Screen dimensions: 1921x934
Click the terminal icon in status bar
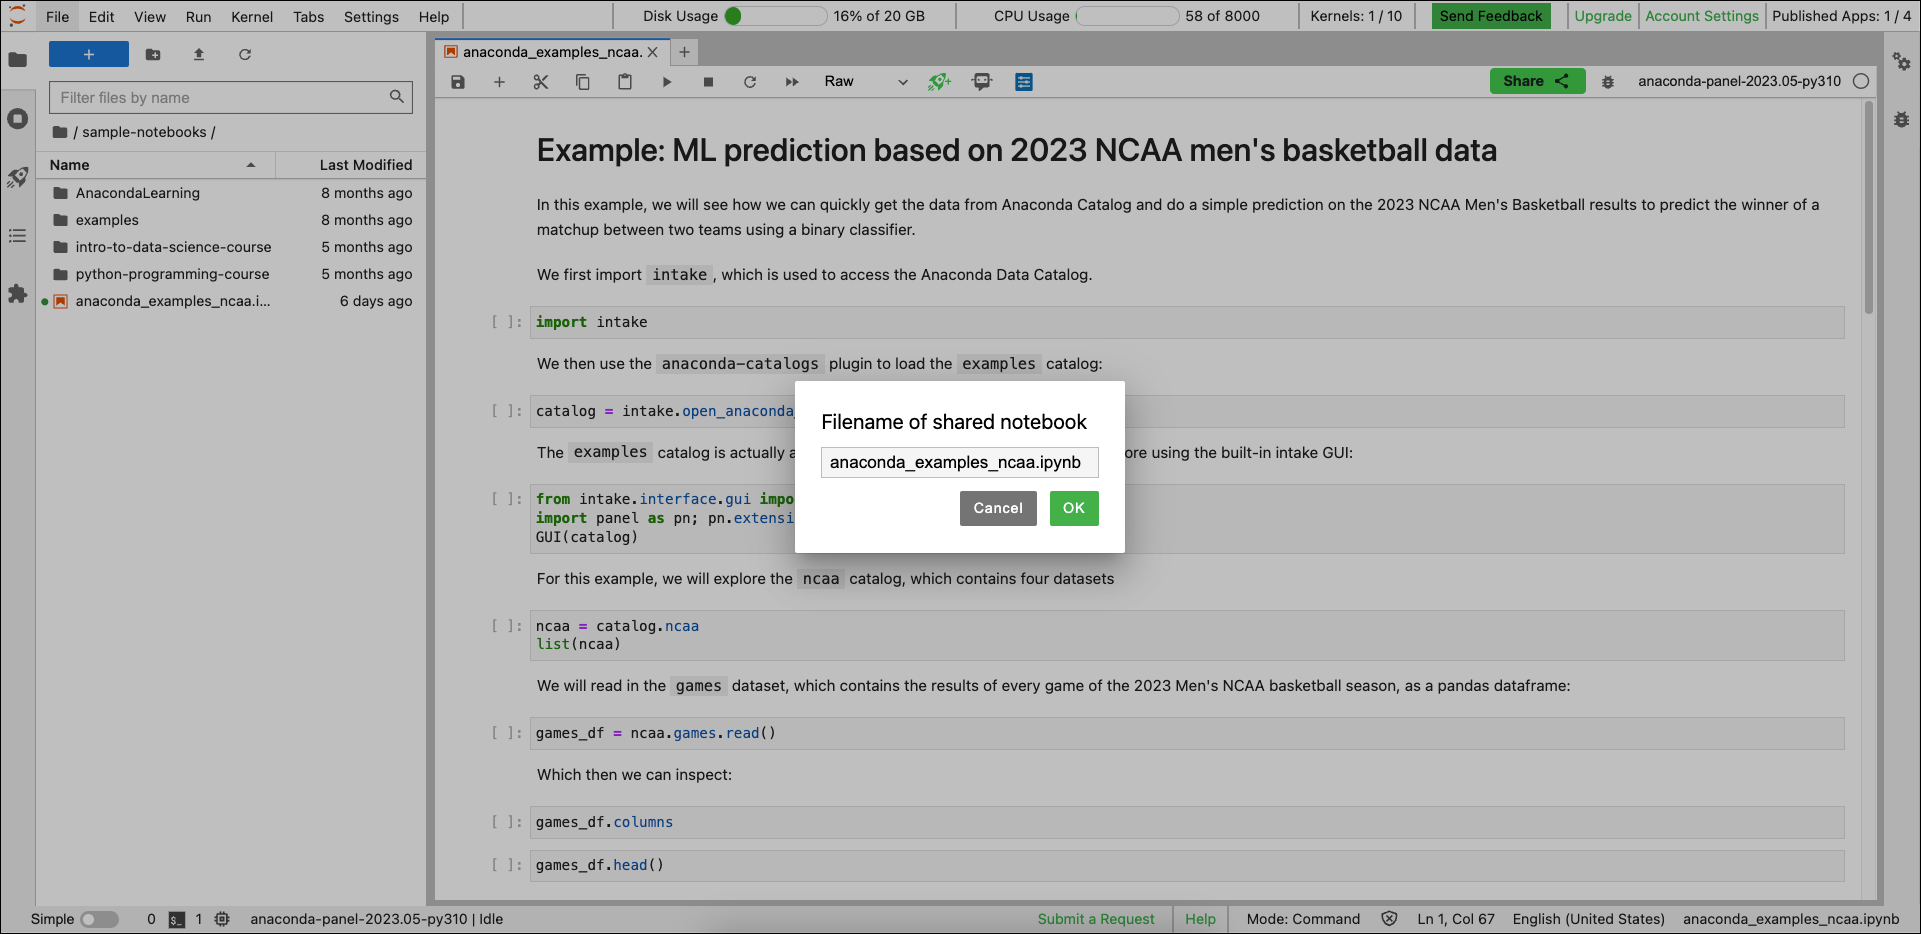click(x=177, y=920)
